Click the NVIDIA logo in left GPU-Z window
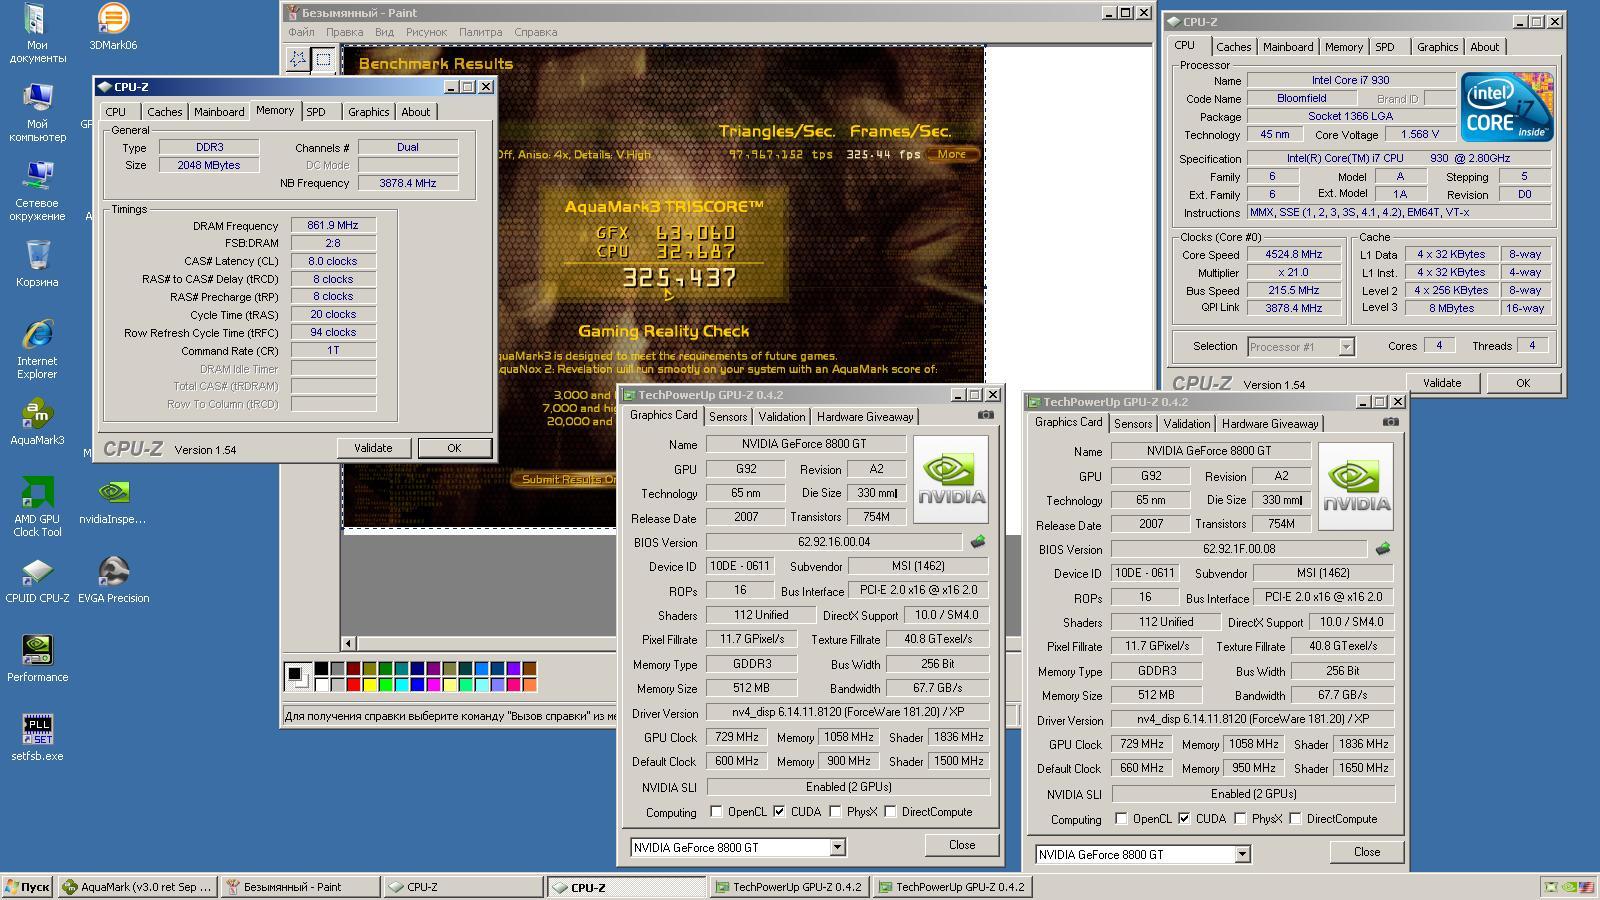Viewport: 1600px width, 900px height. coord(950,479)
